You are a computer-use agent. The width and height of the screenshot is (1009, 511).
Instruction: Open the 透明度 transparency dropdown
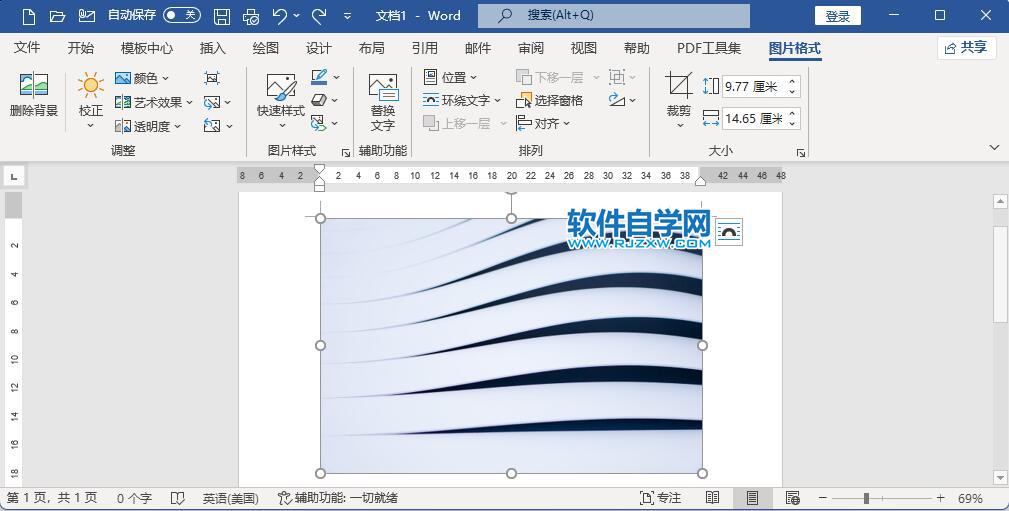pos(148,126)
